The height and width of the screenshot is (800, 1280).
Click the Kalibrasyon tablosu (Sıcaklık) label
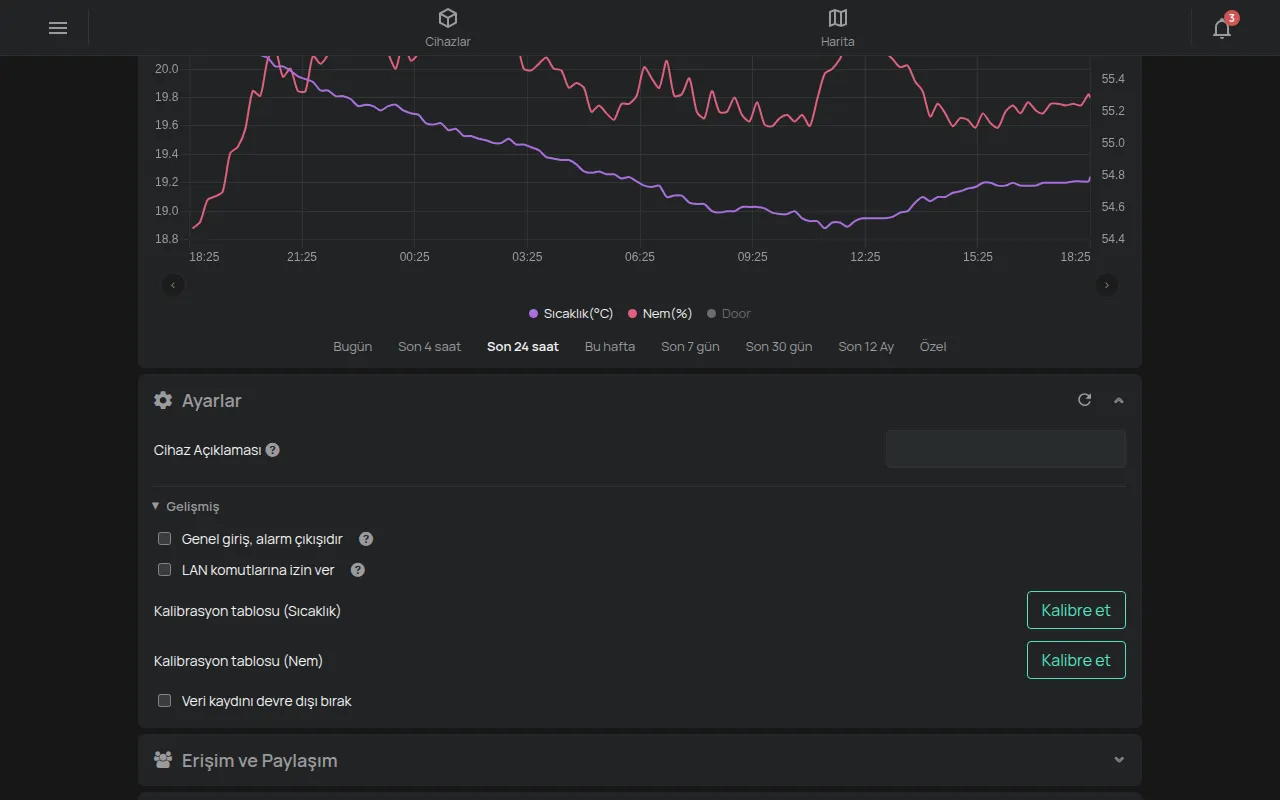[247, 611]
